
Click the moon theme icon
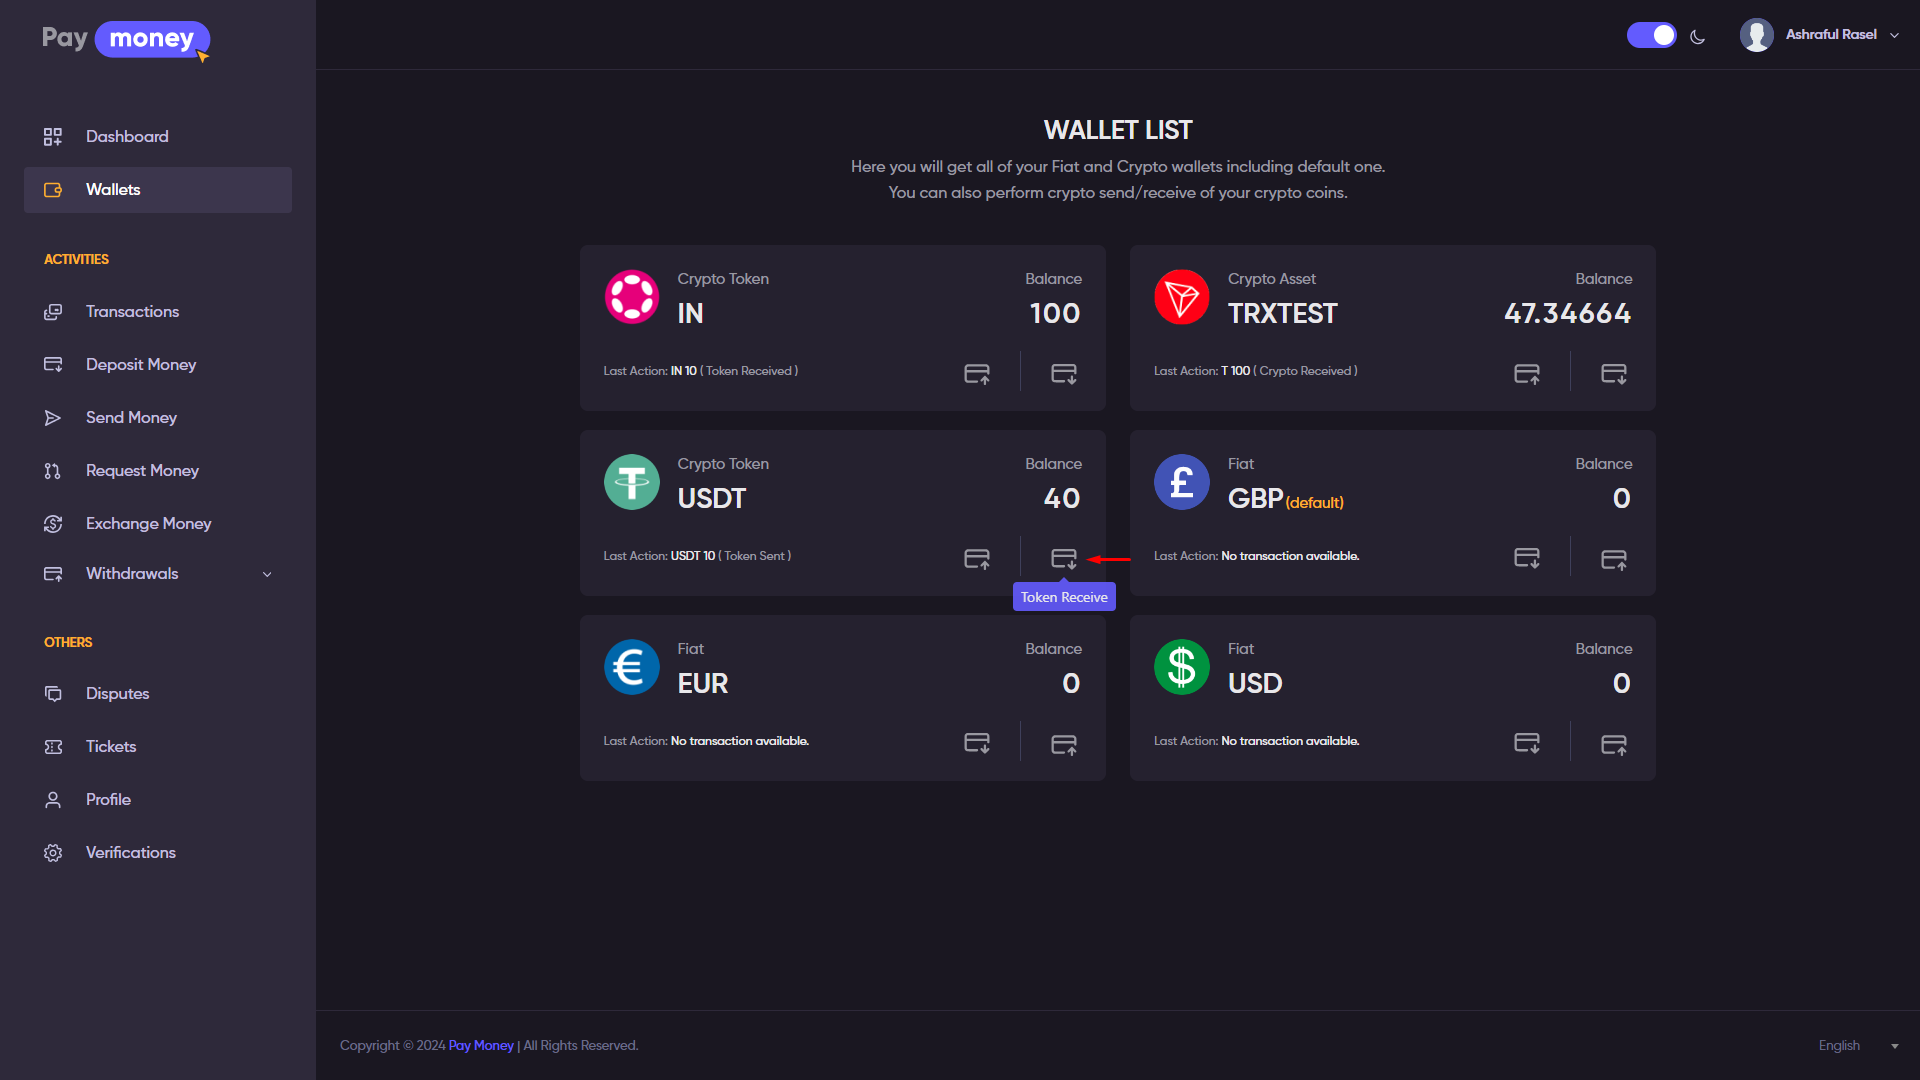pos(1697,37)
